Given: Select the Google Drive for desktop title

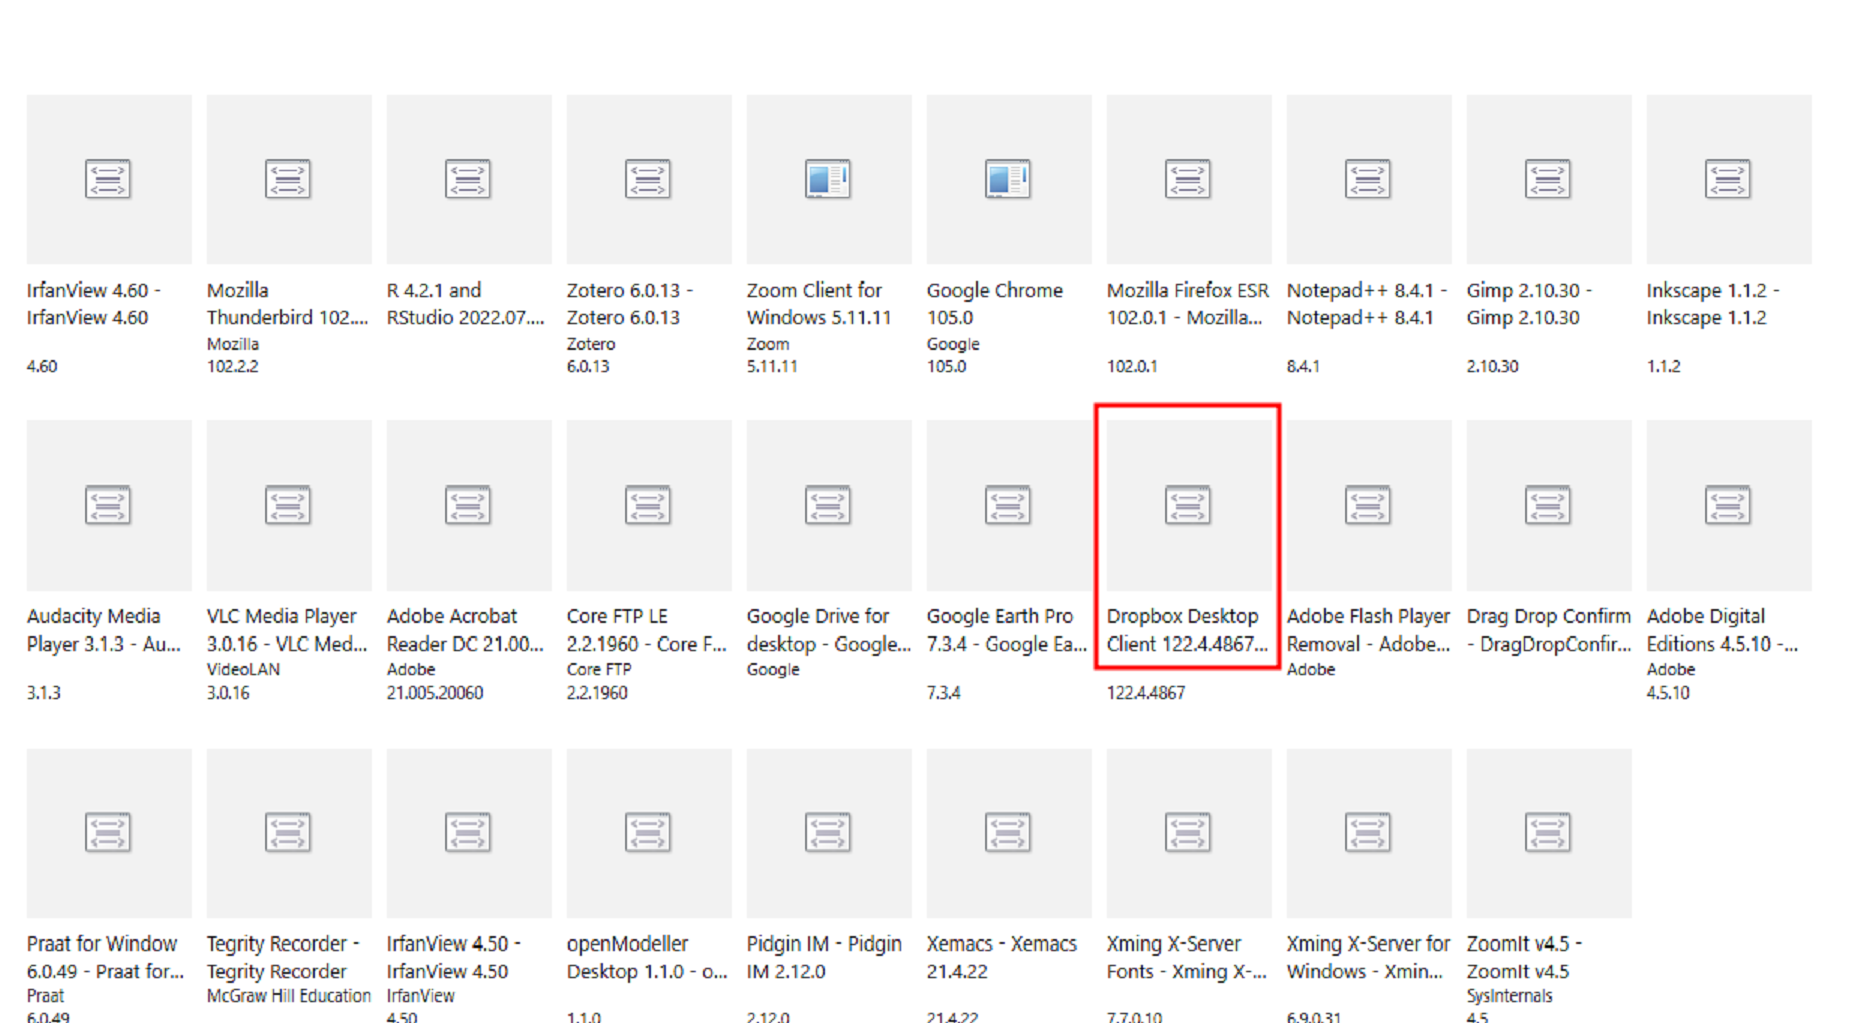Looking at the screenshot, I should pos(829,630).
